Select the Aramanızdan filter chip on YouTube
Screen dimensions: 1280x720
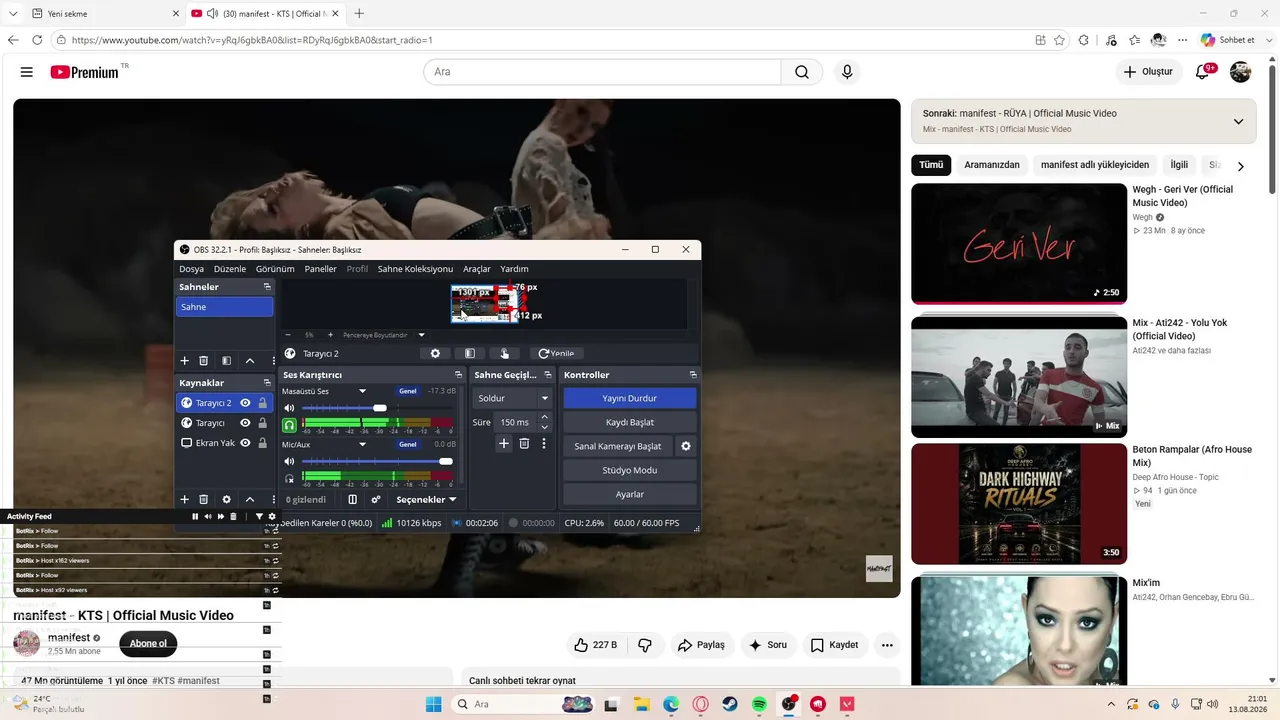992,165
